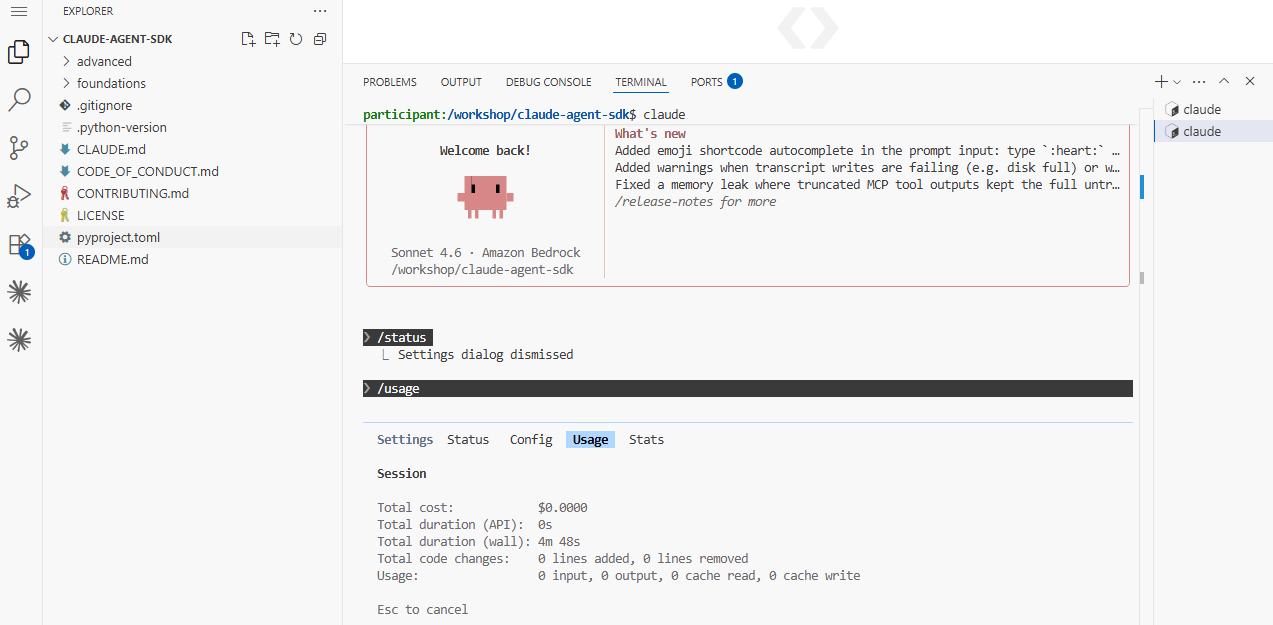Click the Esc to cancel text
1273x625 pixels.
coord(422,610)
